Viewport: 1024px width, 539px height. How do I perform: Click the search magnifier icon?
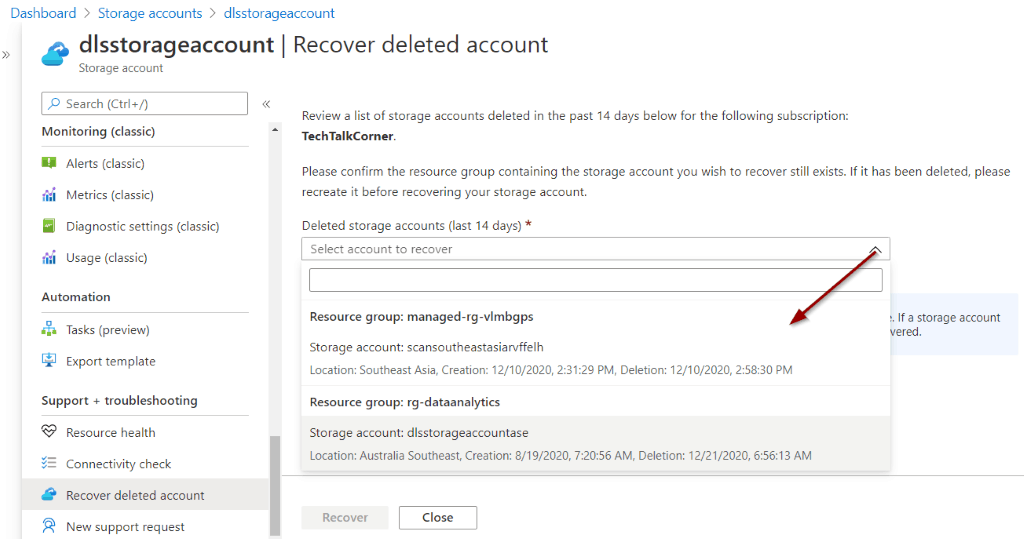55,103
